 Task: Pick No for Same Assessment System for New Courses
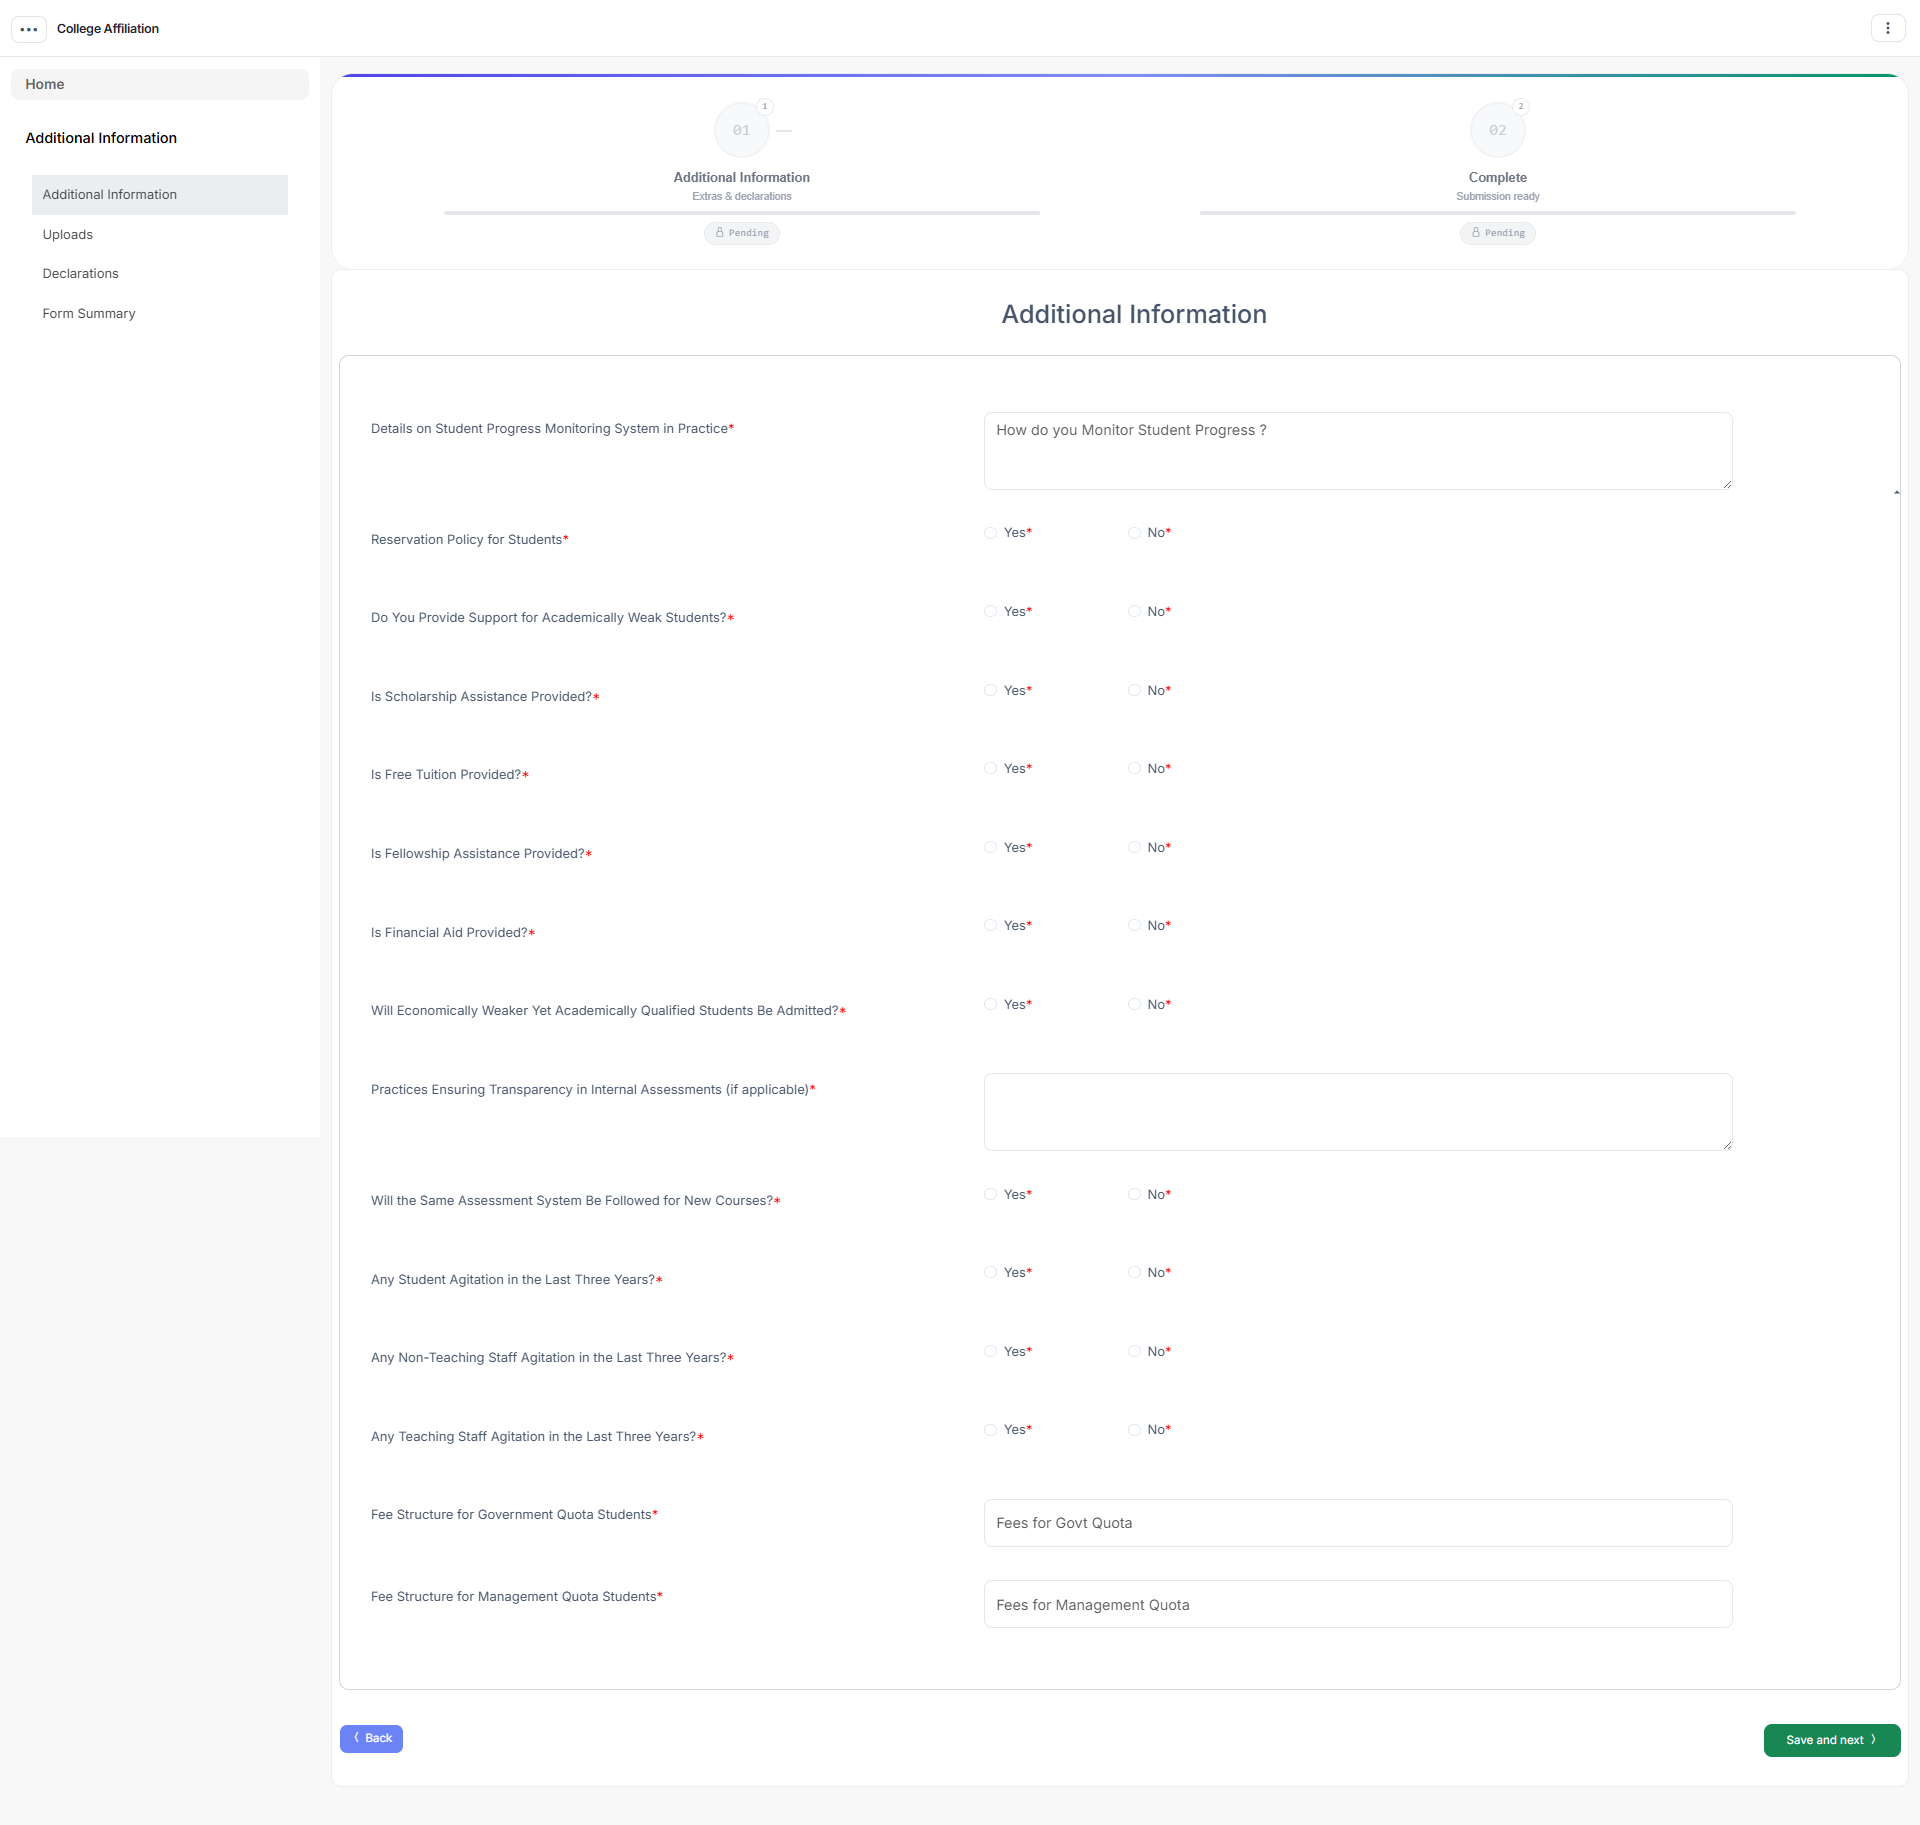coord(1134,1194)
